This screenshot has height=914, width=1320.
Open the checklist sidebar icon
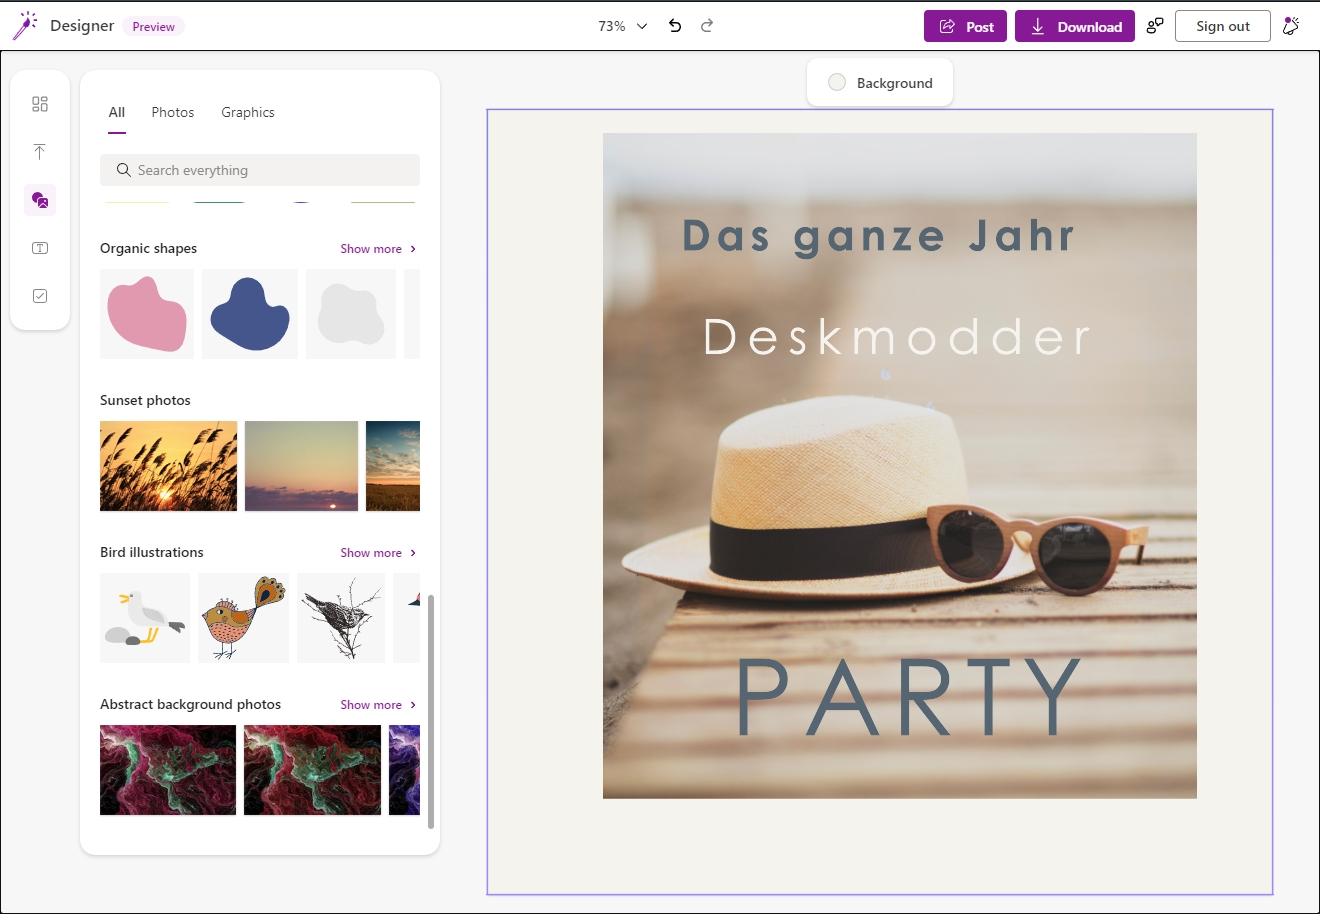coord(40,296)
